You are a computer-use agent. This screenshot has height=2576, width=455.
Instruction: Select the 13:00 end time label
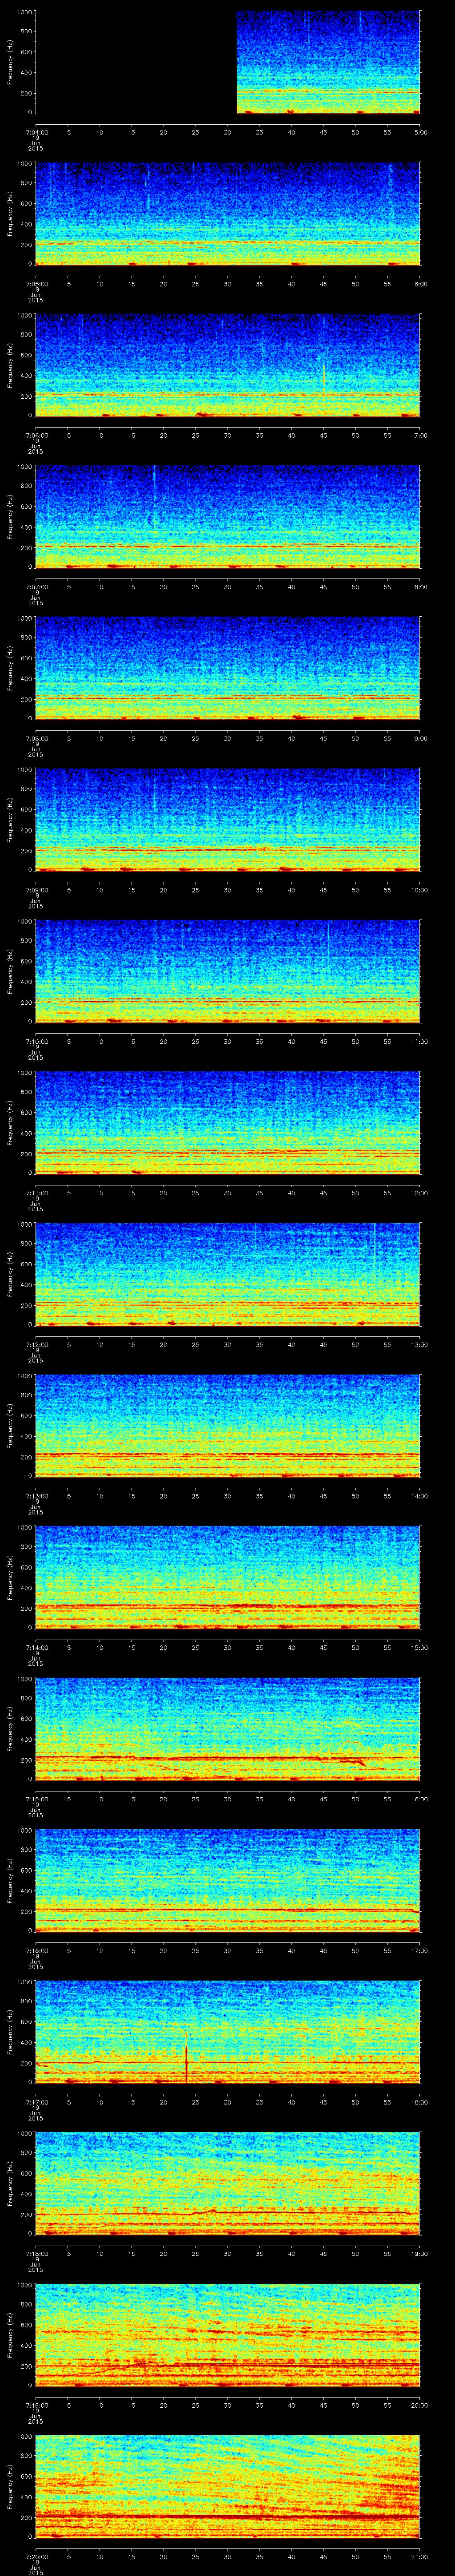tap(419, 1344)
